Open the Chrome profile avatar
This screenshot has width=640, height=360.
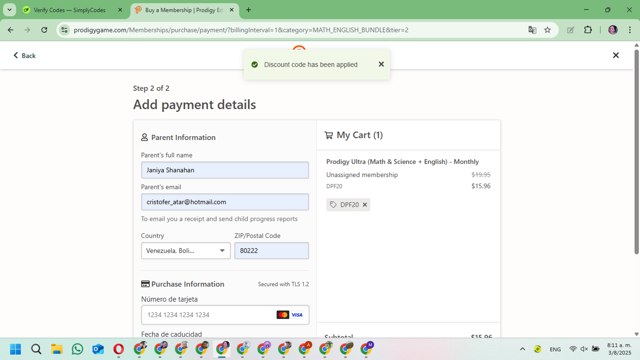click(x=613, y=30)
